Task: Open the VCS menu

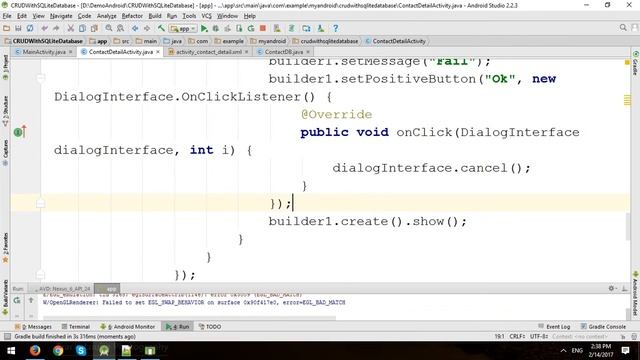Action: (207, 16)
